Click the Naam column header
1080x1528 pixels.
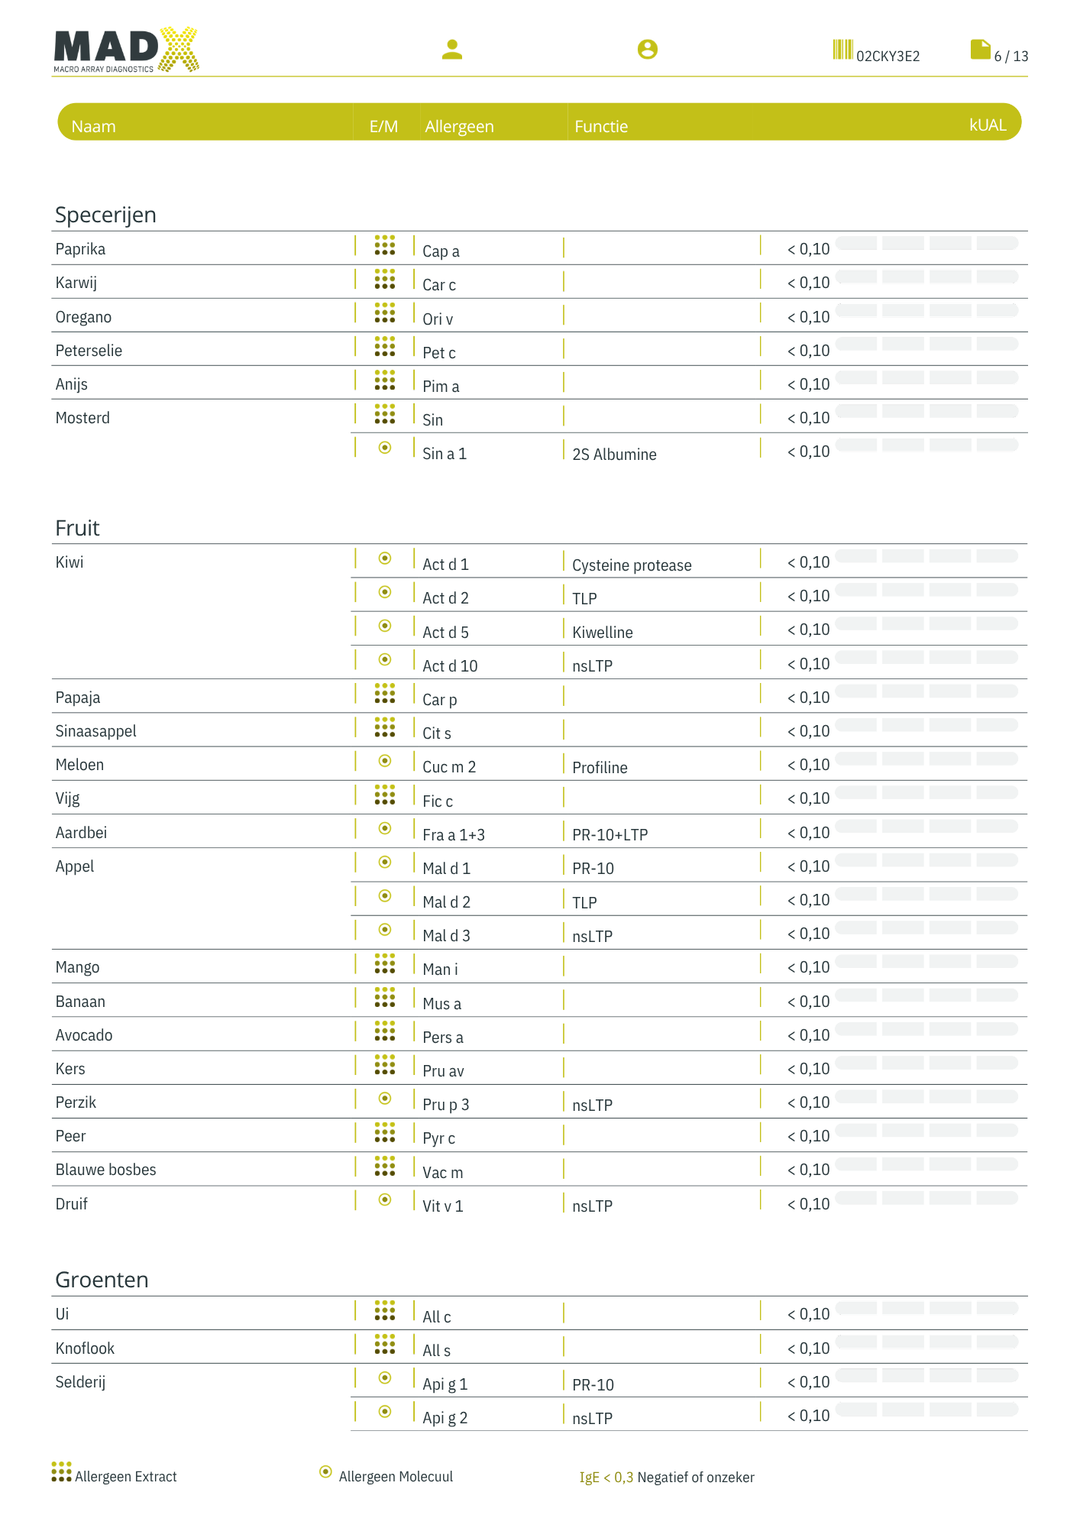point(93,126)
